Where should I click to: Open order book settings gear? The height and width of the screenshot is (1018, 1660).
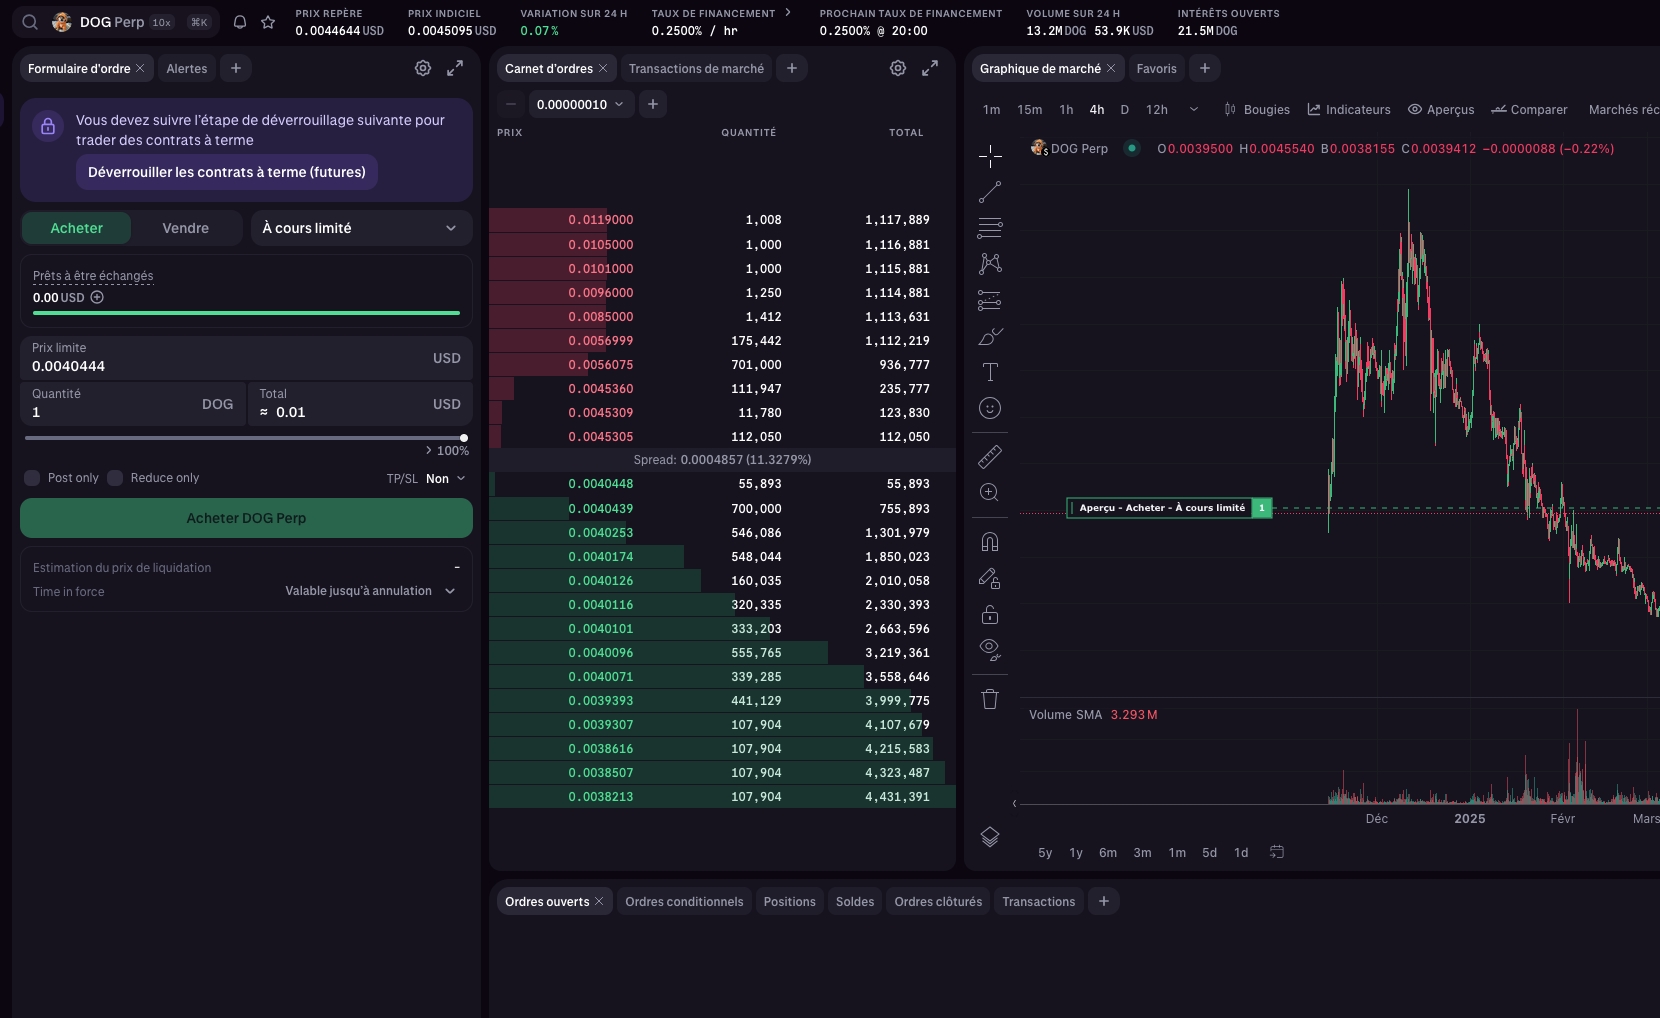(898, 68)
